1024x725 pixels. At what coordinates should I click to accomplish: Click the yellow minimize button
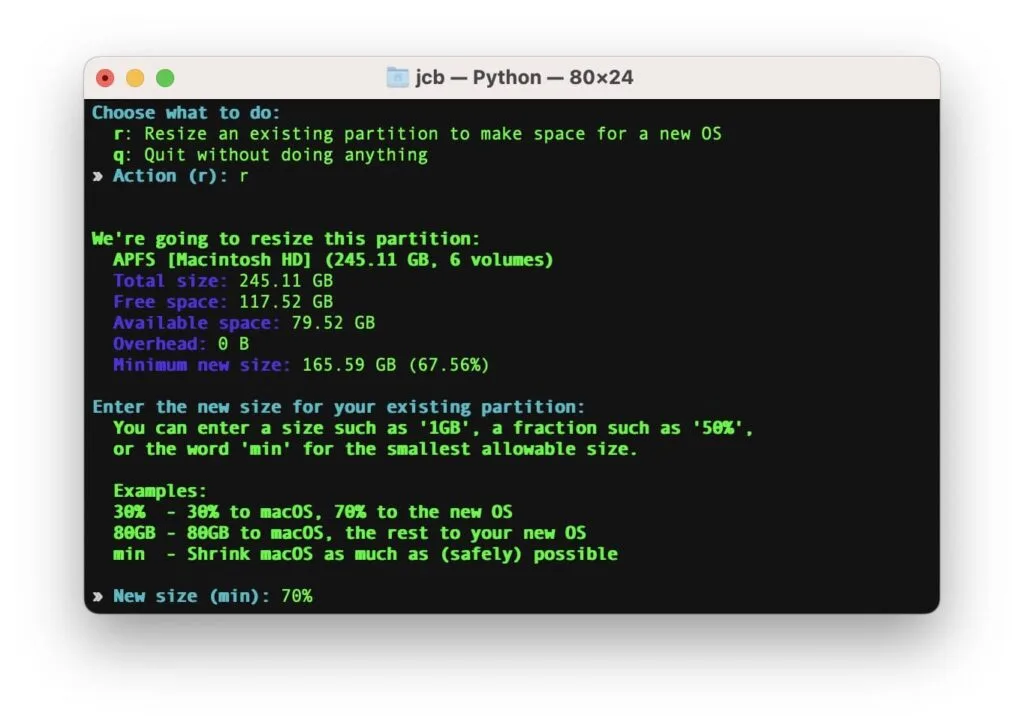(136, 77)
